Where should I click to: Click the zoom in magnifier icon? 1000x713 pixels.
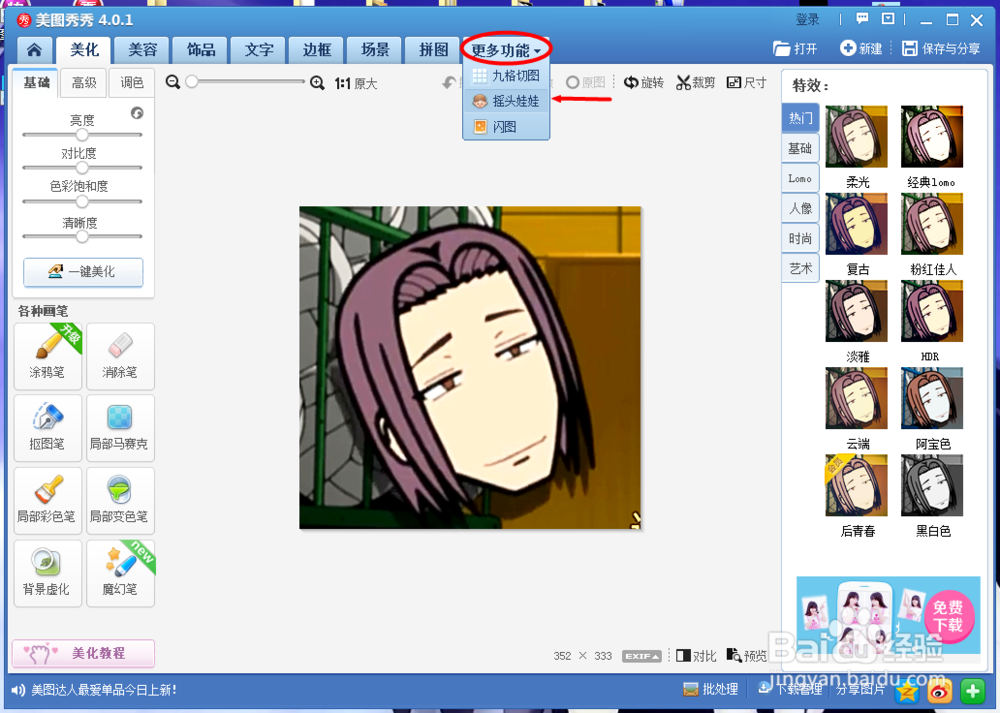pyautogui.click(x=317, y=82)
